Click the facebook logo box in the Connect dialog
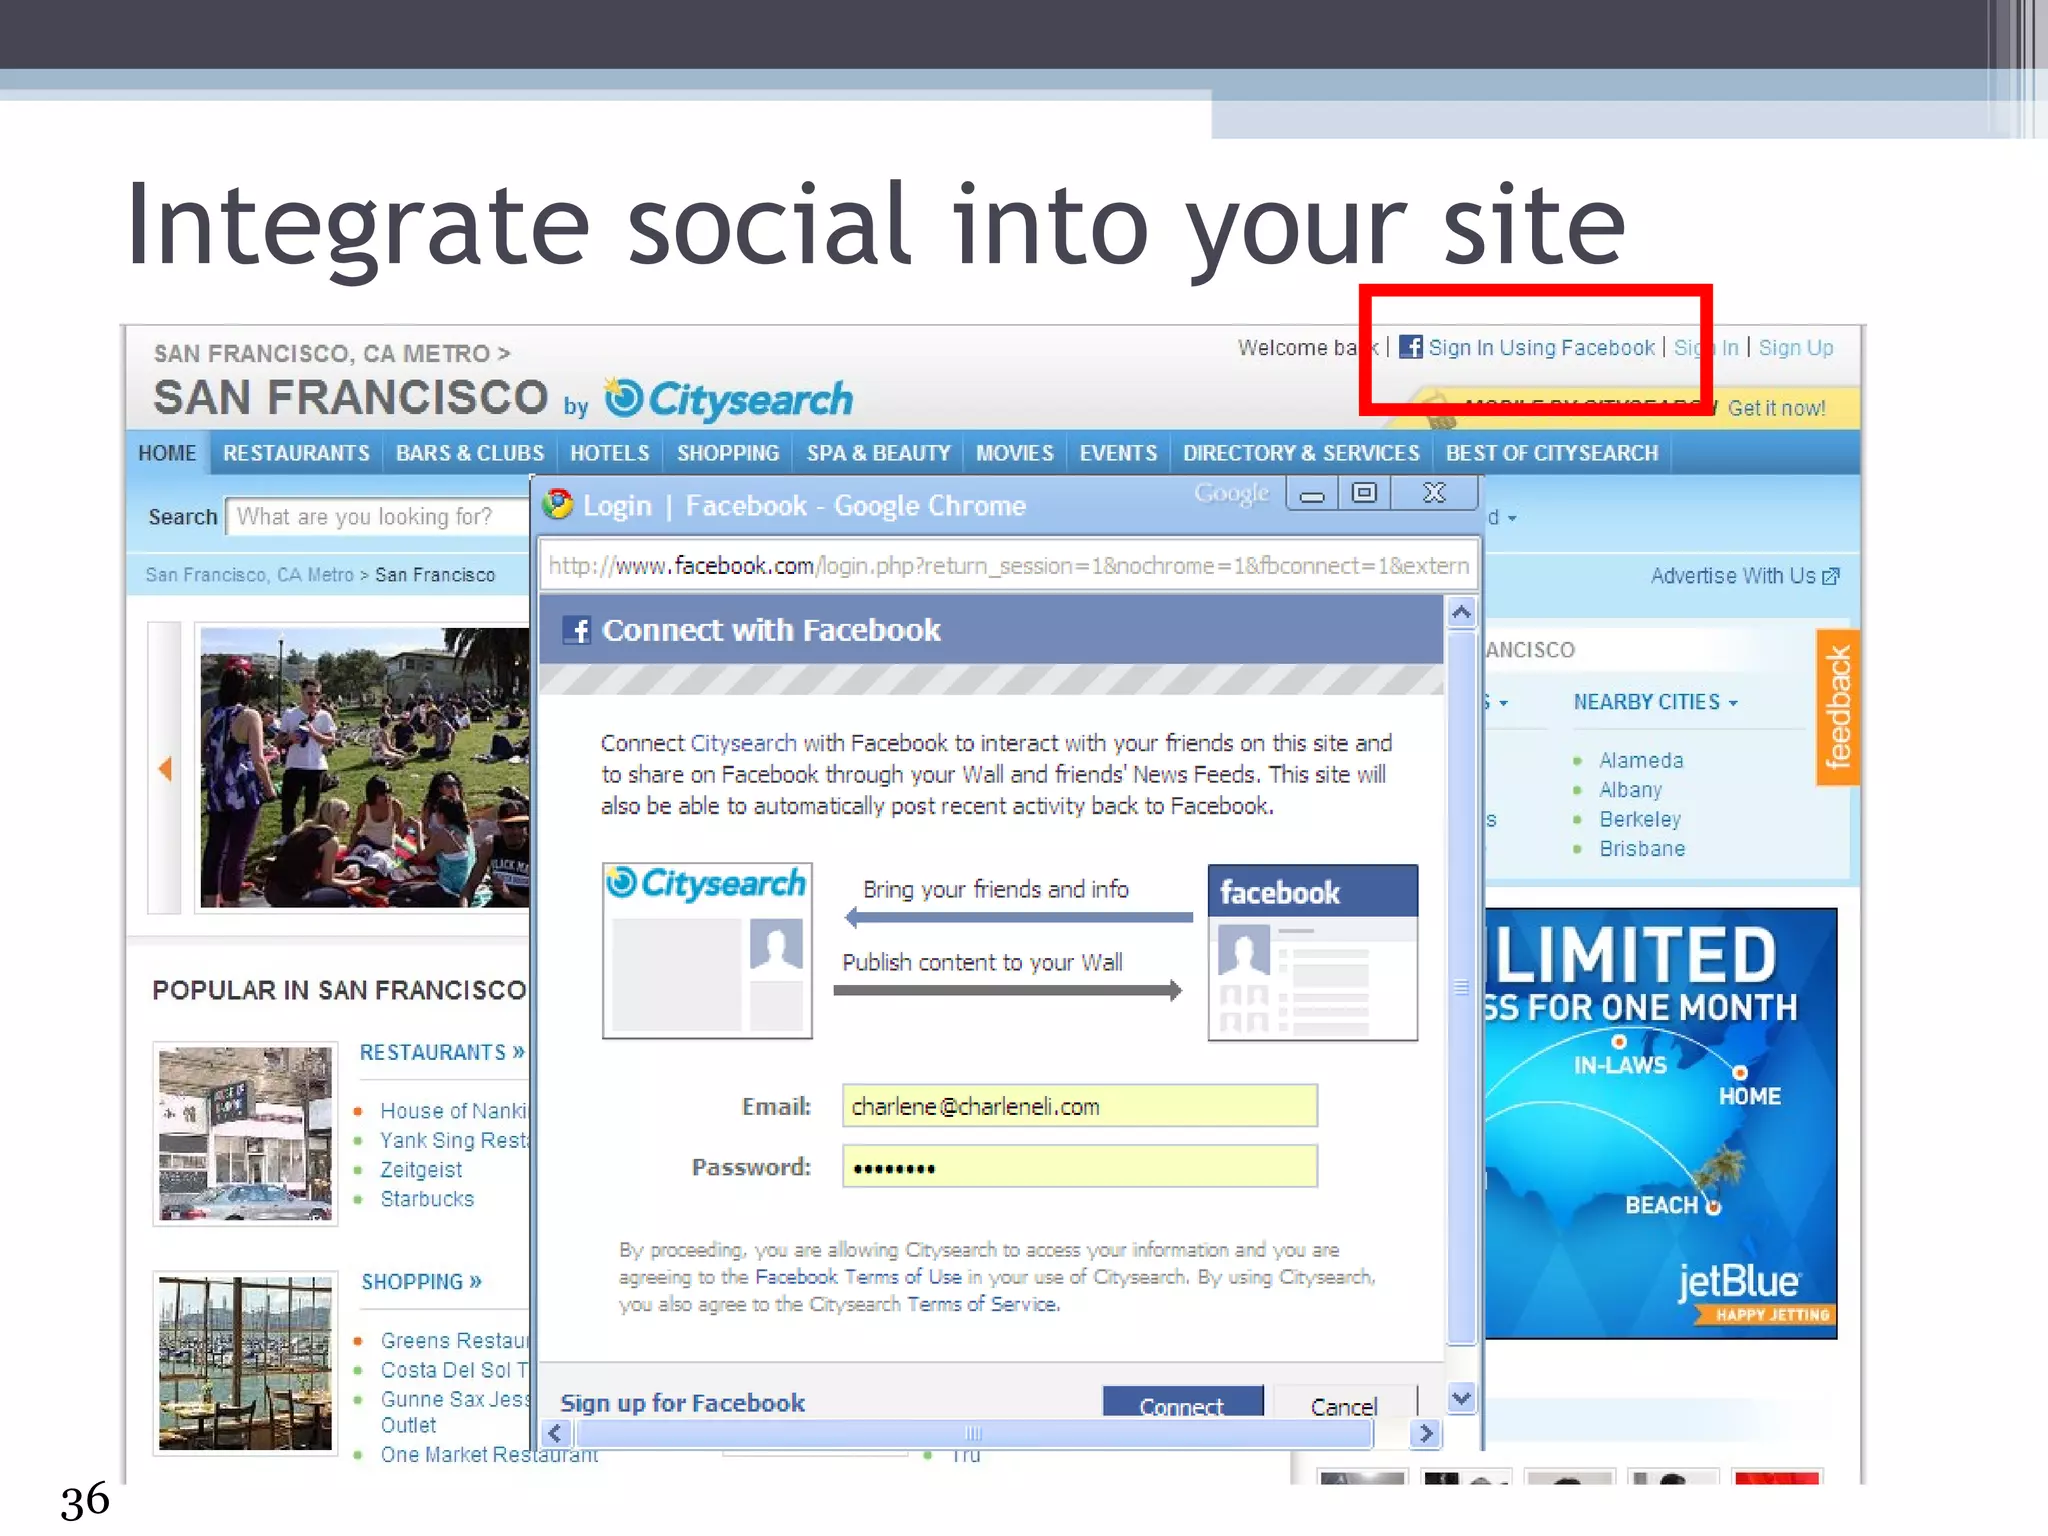Viewport: 2048px width, 1536px height. point(1312,952)
